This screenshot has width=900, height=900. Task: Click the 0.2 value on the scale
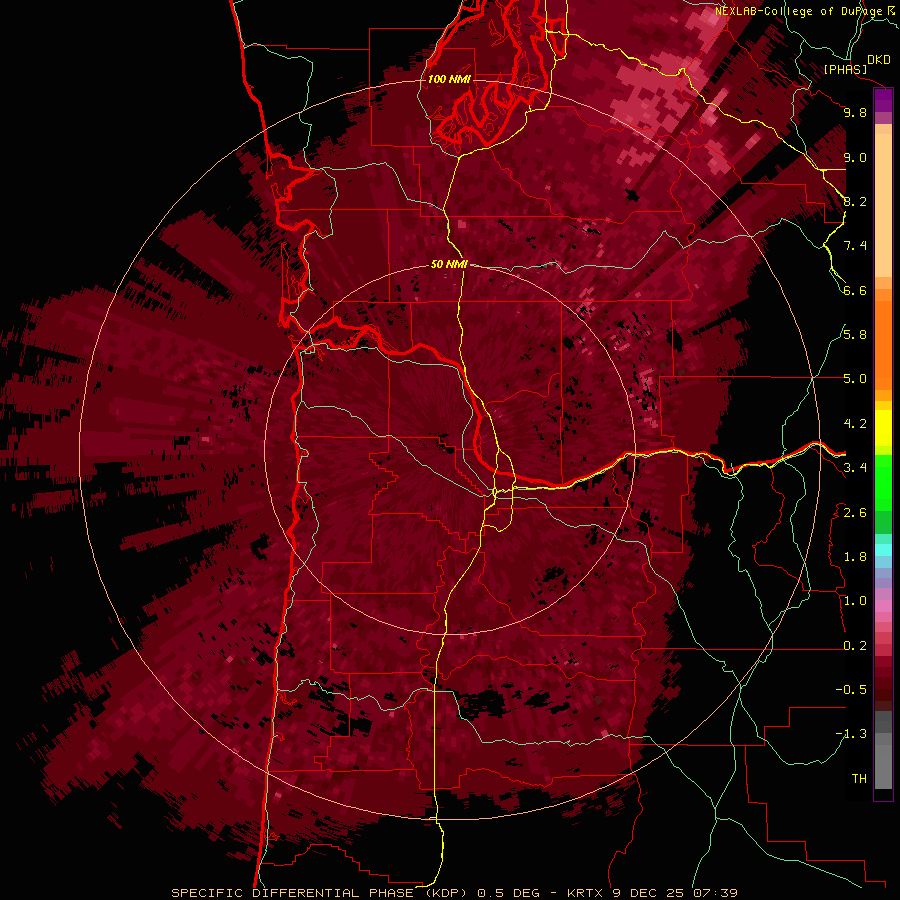click(x=855, y=646)
